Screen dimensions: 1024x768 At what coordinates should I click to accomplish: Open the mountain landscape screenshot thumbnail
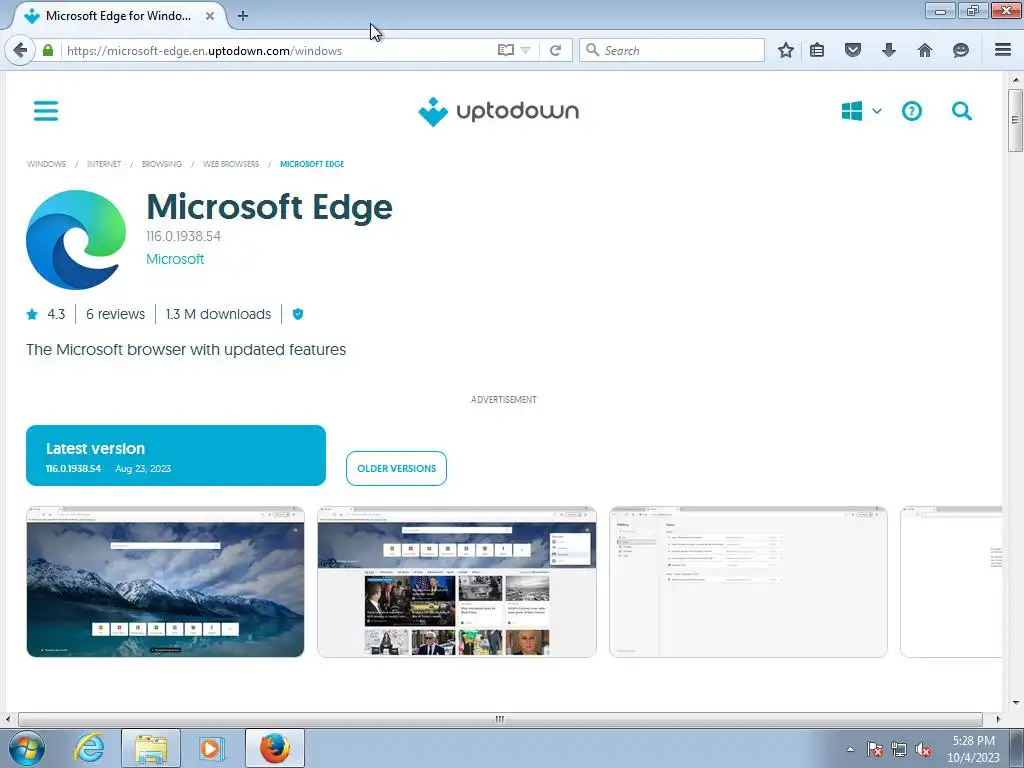click(x=165, y=582)
